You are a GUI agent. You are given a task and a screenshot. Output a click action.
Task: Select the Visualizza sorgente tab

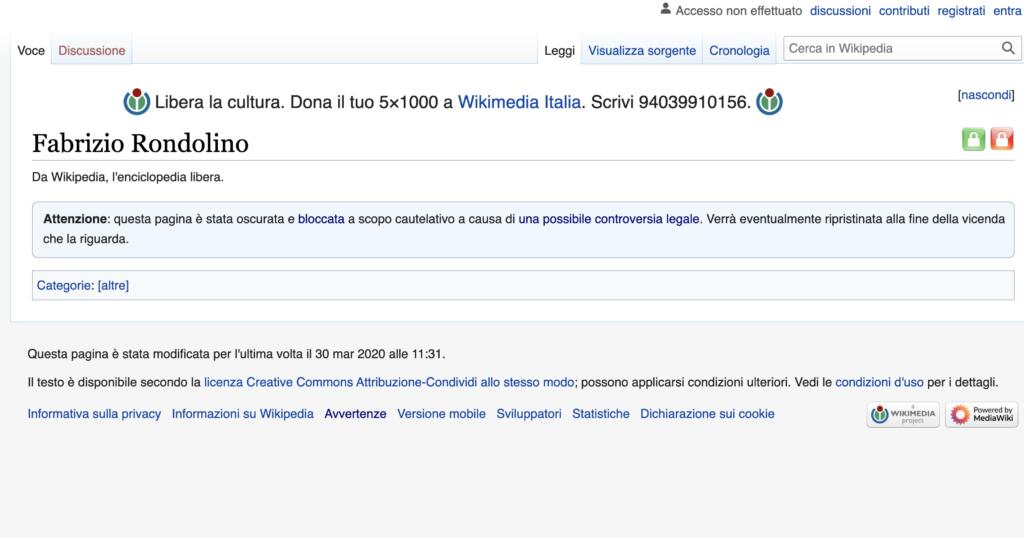[x=642, y=50]
